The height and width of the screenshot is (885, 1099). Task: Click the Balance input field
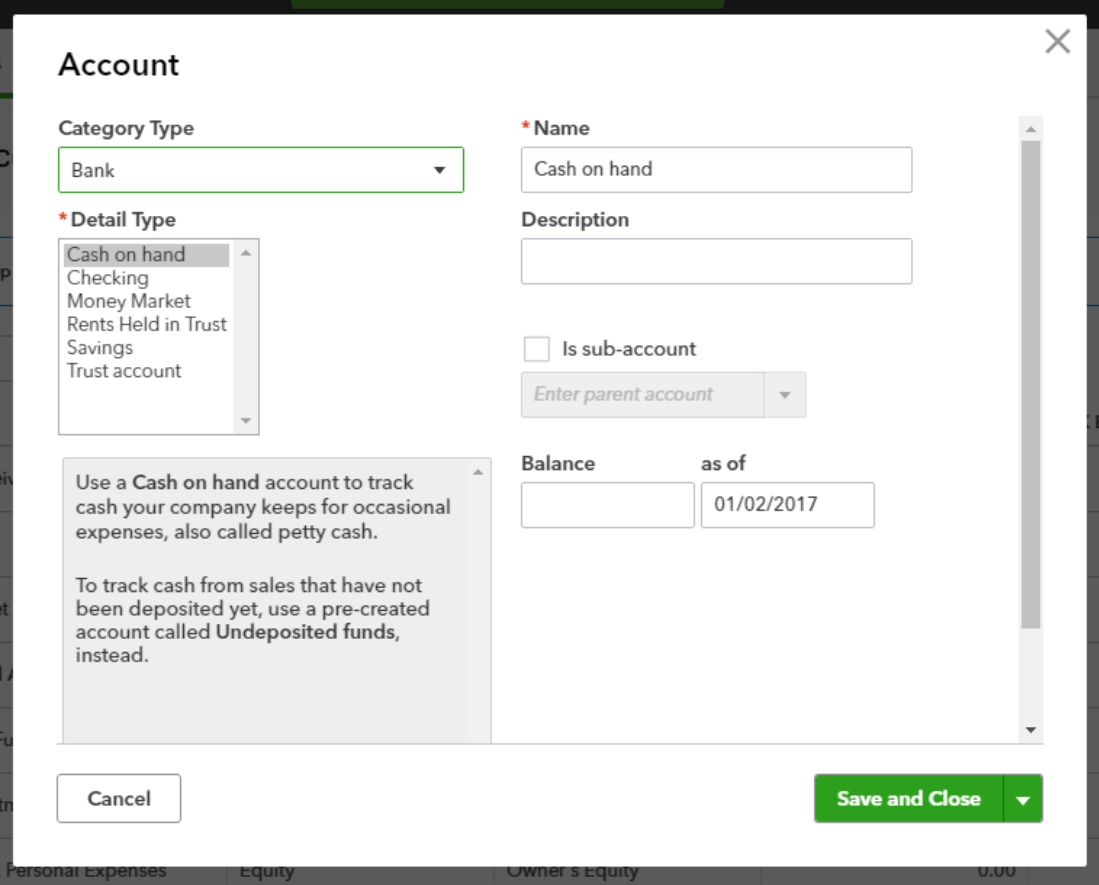point(606,505)
